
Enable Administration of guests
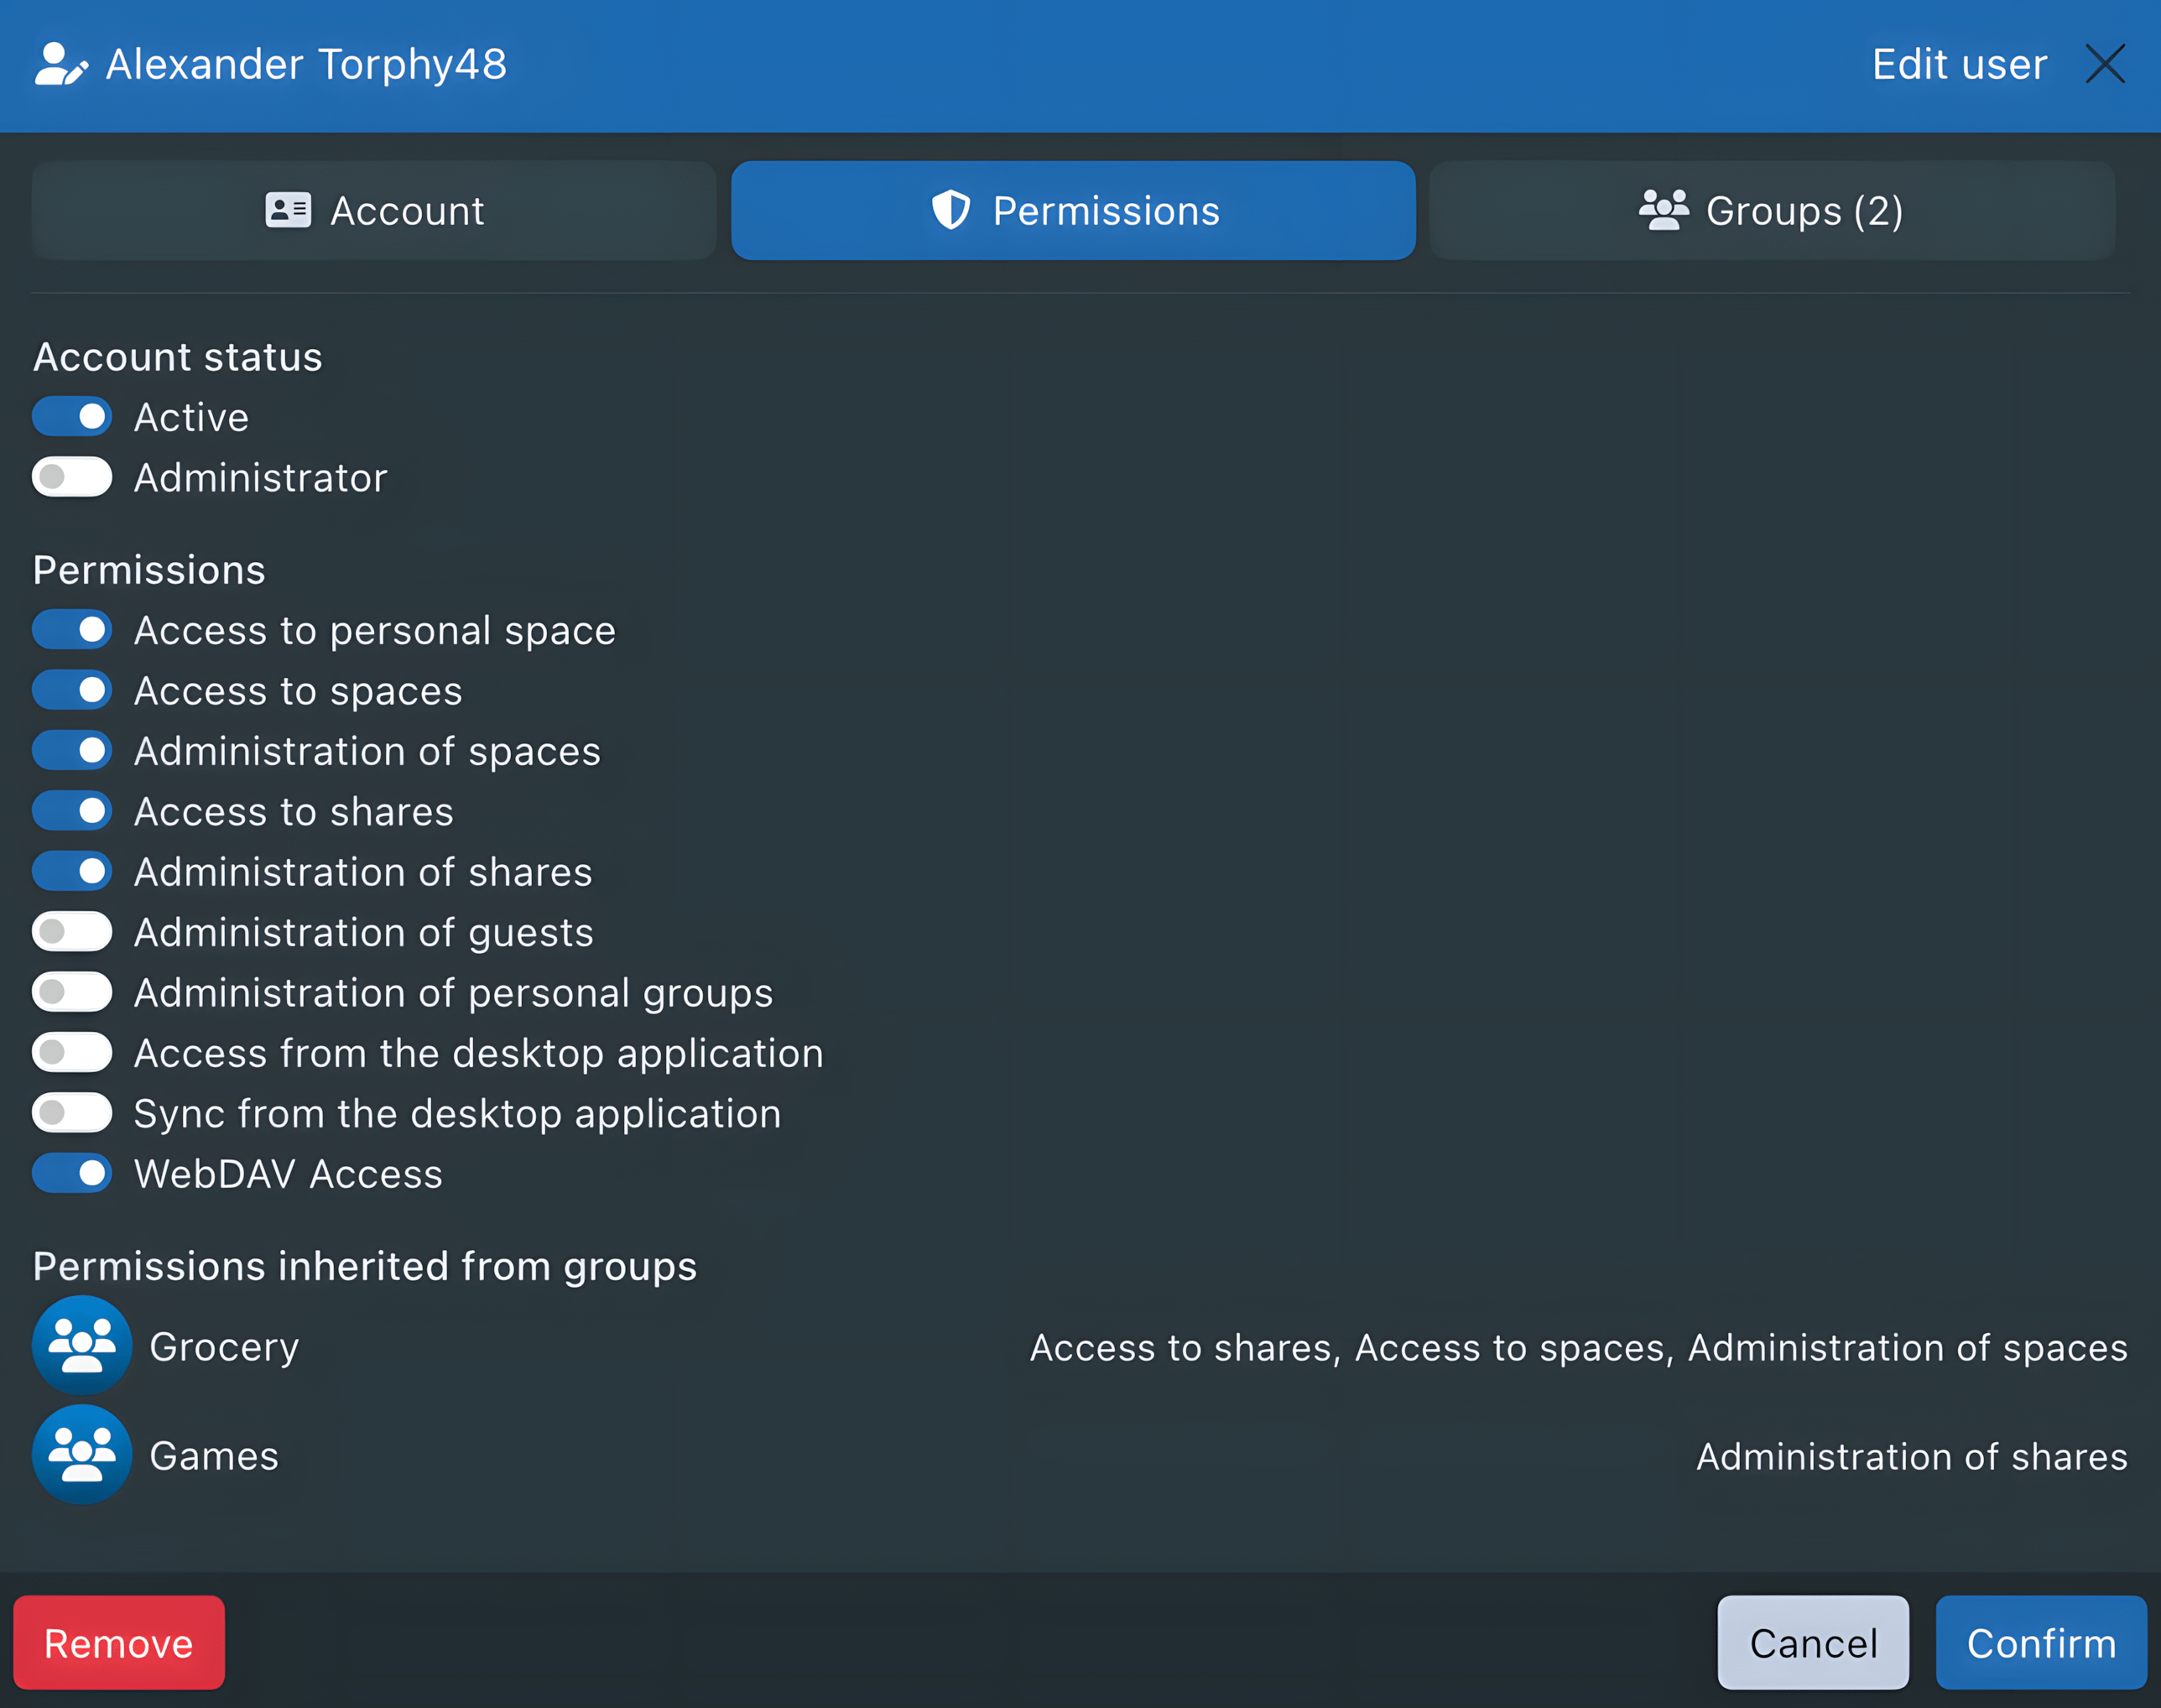[71, 931]
